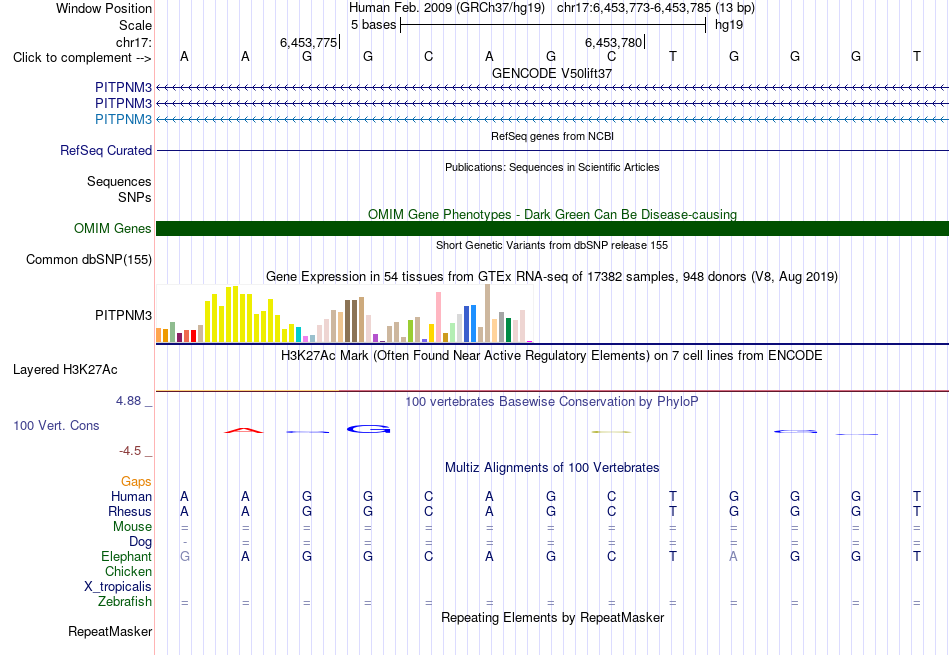
Task: Open the 100 Vert. Cons track label
Action: (56, 425)
